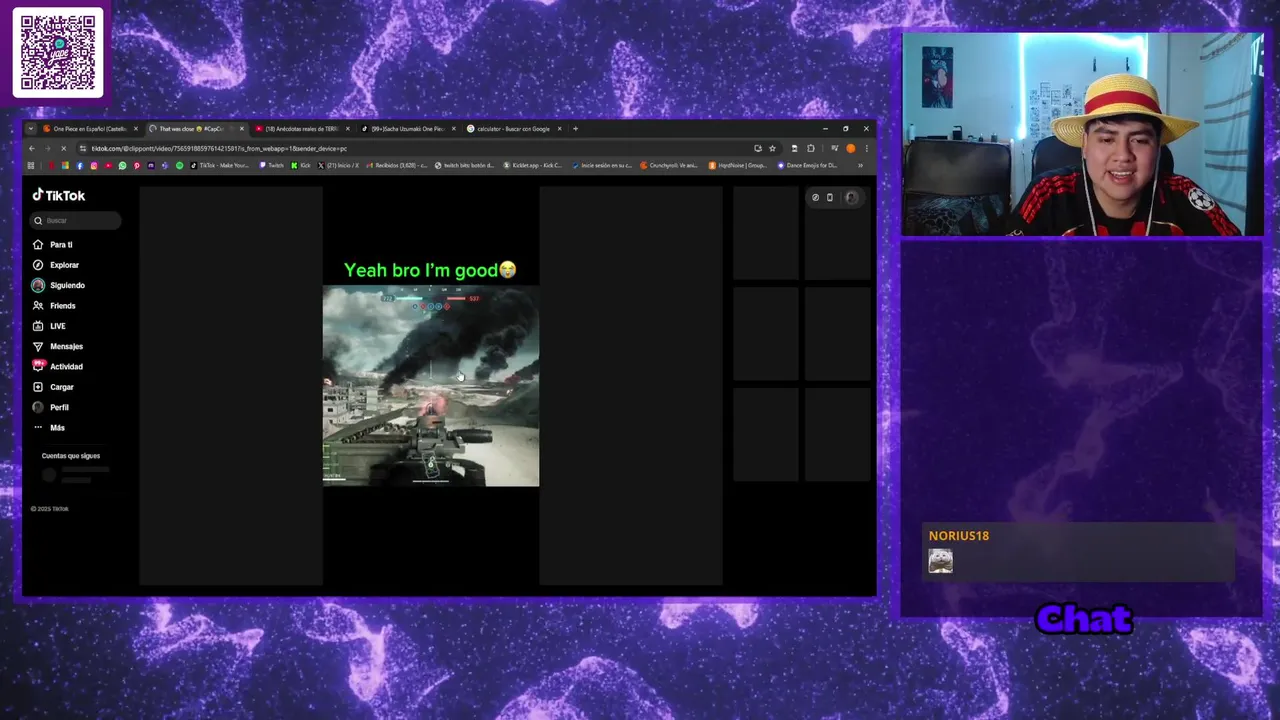Image resolution: width=1280 pixels, height=720 pixels.
Task: Open the Facebook bookmark icon
Action: [x=80, y=165]
